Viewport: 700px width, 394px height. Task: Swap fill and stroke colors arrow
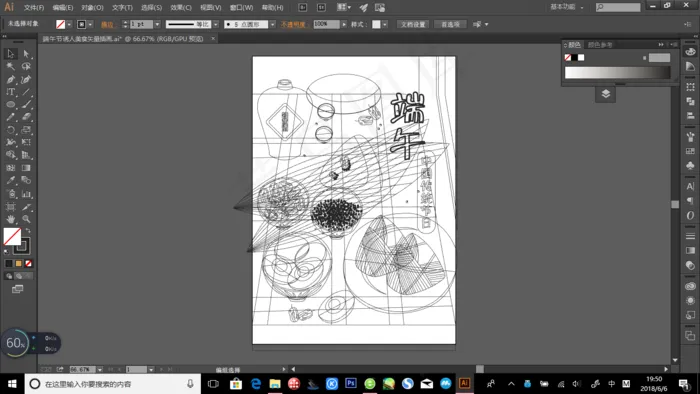pyautogui.click(x=28, y=231)
